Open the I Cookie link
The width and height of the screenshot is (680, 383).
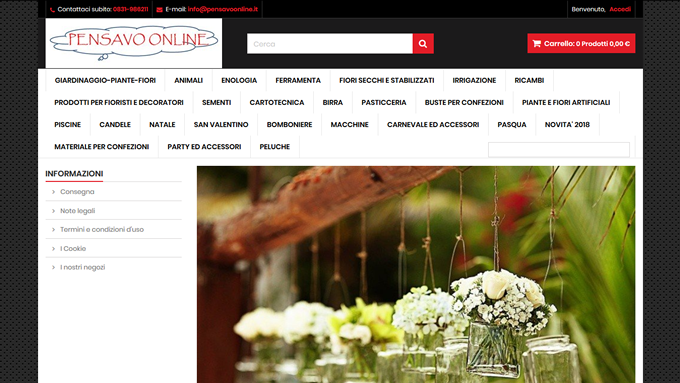click(x=73, y=249)
